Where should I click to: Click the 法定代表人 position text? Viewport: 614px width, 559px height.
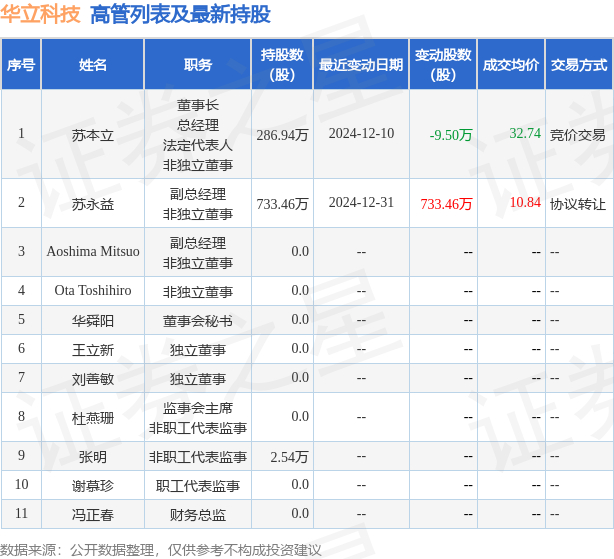[x=198, y=145]
